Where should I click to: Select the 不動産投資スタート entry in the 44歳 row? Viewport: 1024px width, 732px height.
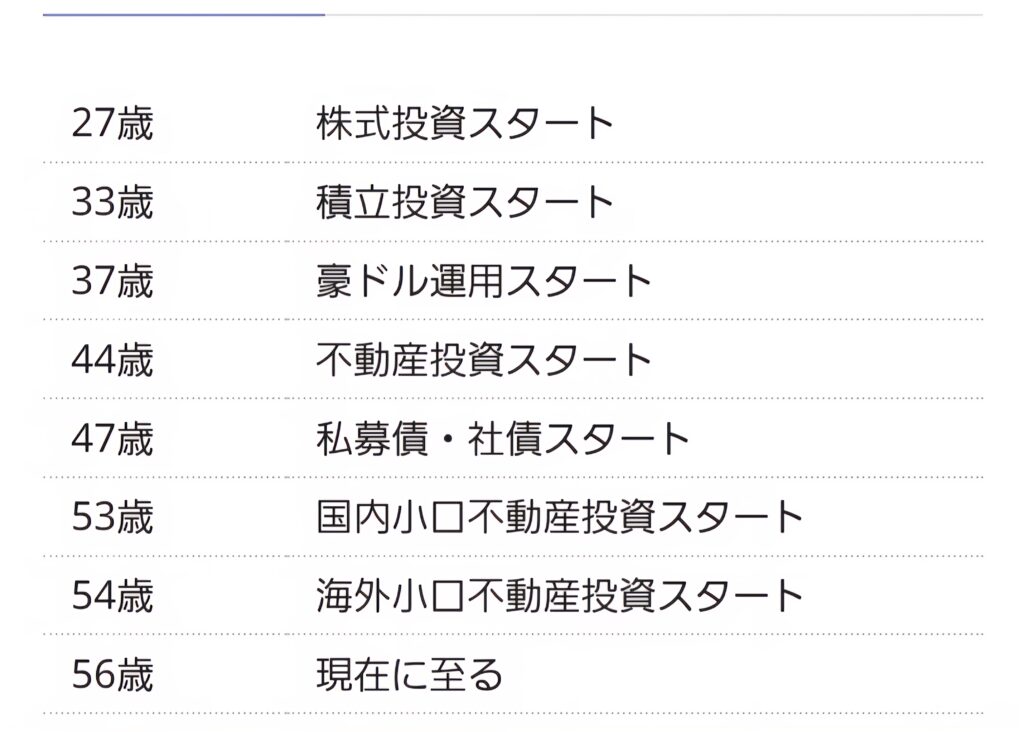click(x=484, y=360)
